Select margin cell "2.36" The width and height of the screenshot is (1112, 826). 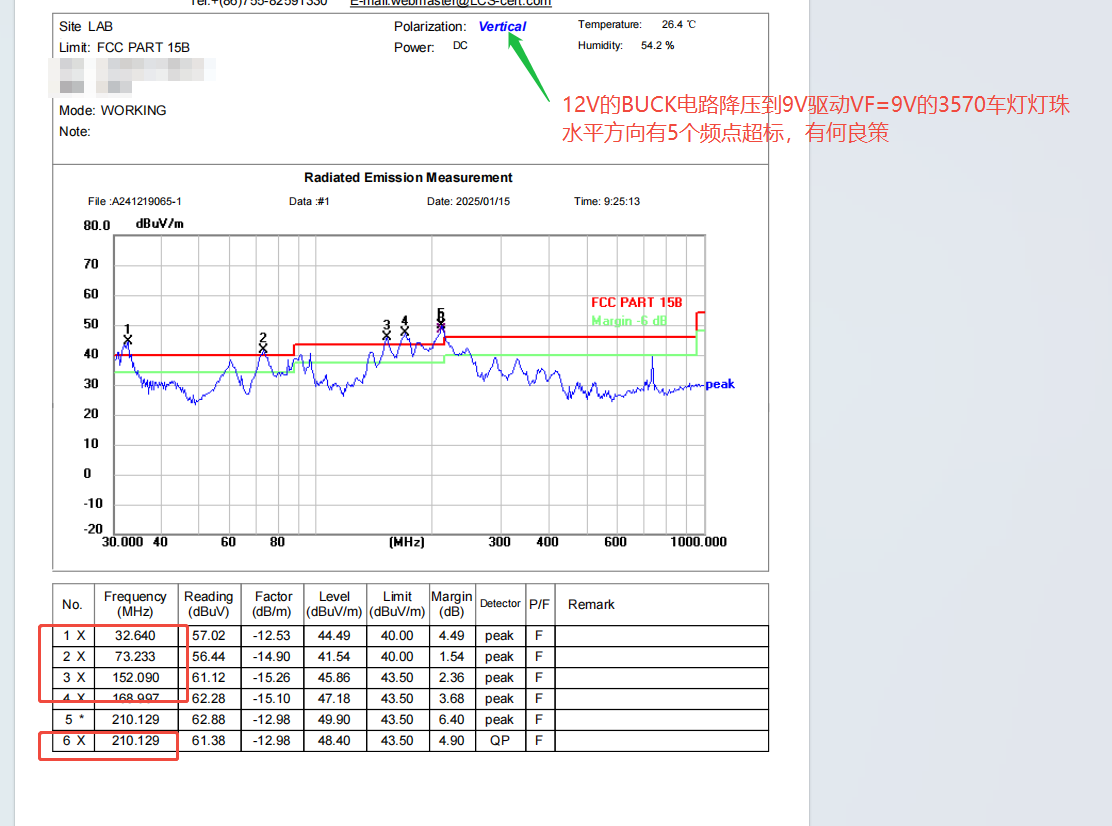452,678
